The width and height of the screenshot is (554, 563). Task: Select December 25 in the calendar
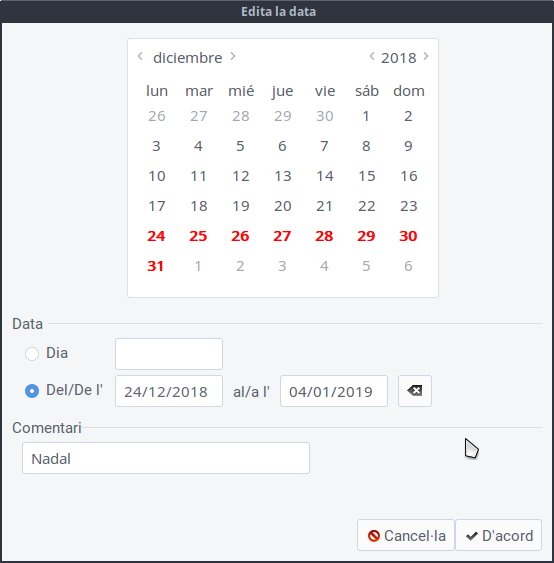(198, 236)
